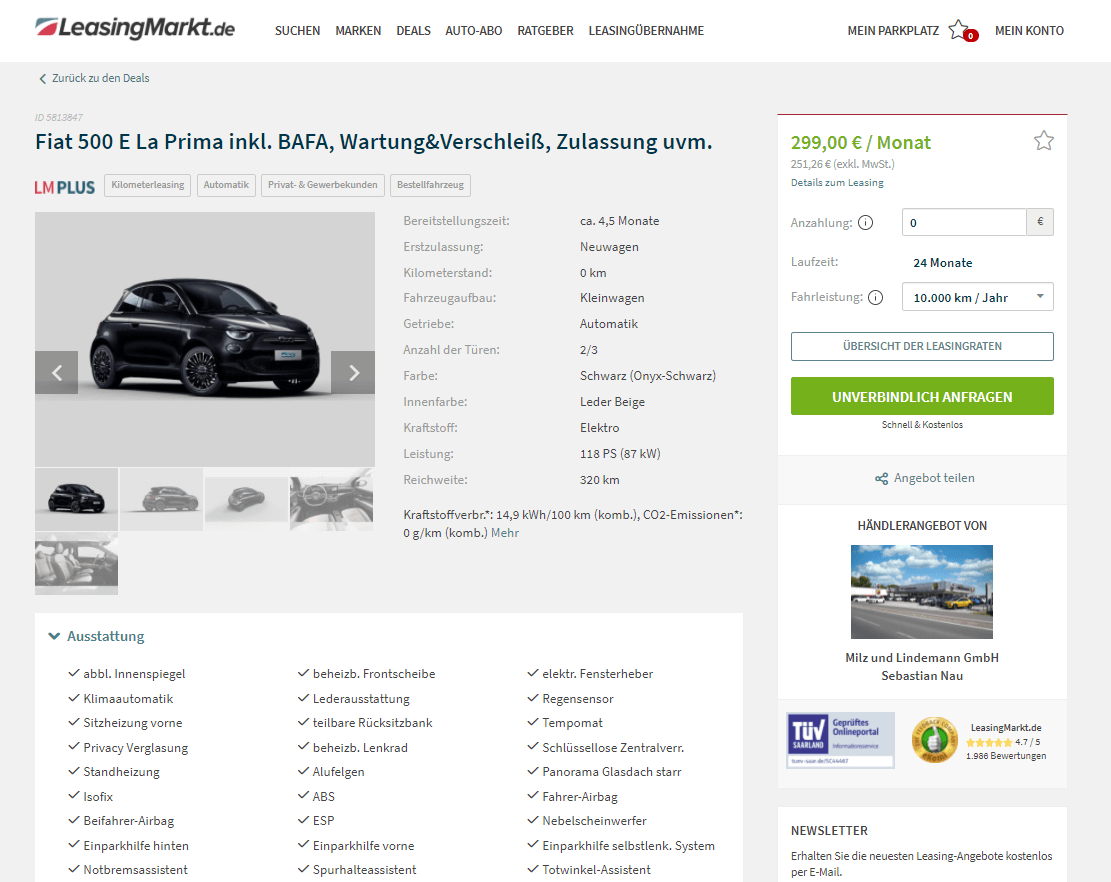Click the Reichweite value 320 km

point(599,480)
